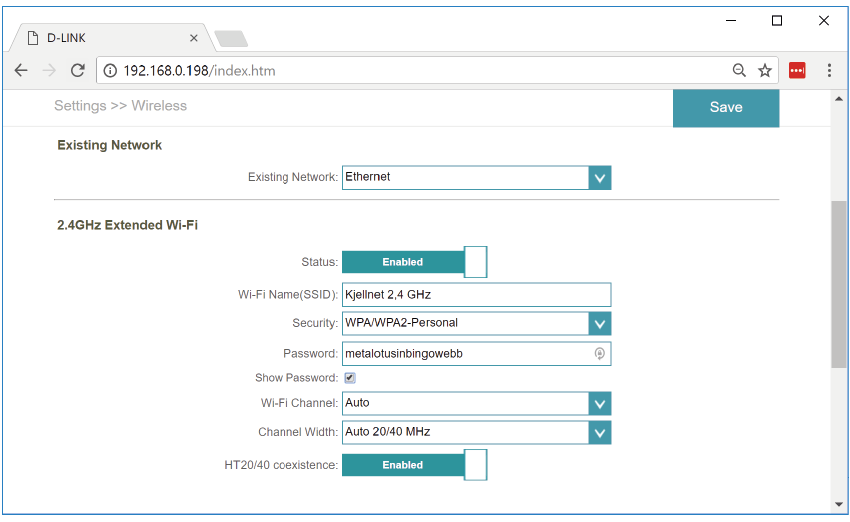
Task: Click the site information icon in address bar
Action: tap(110, 71)
